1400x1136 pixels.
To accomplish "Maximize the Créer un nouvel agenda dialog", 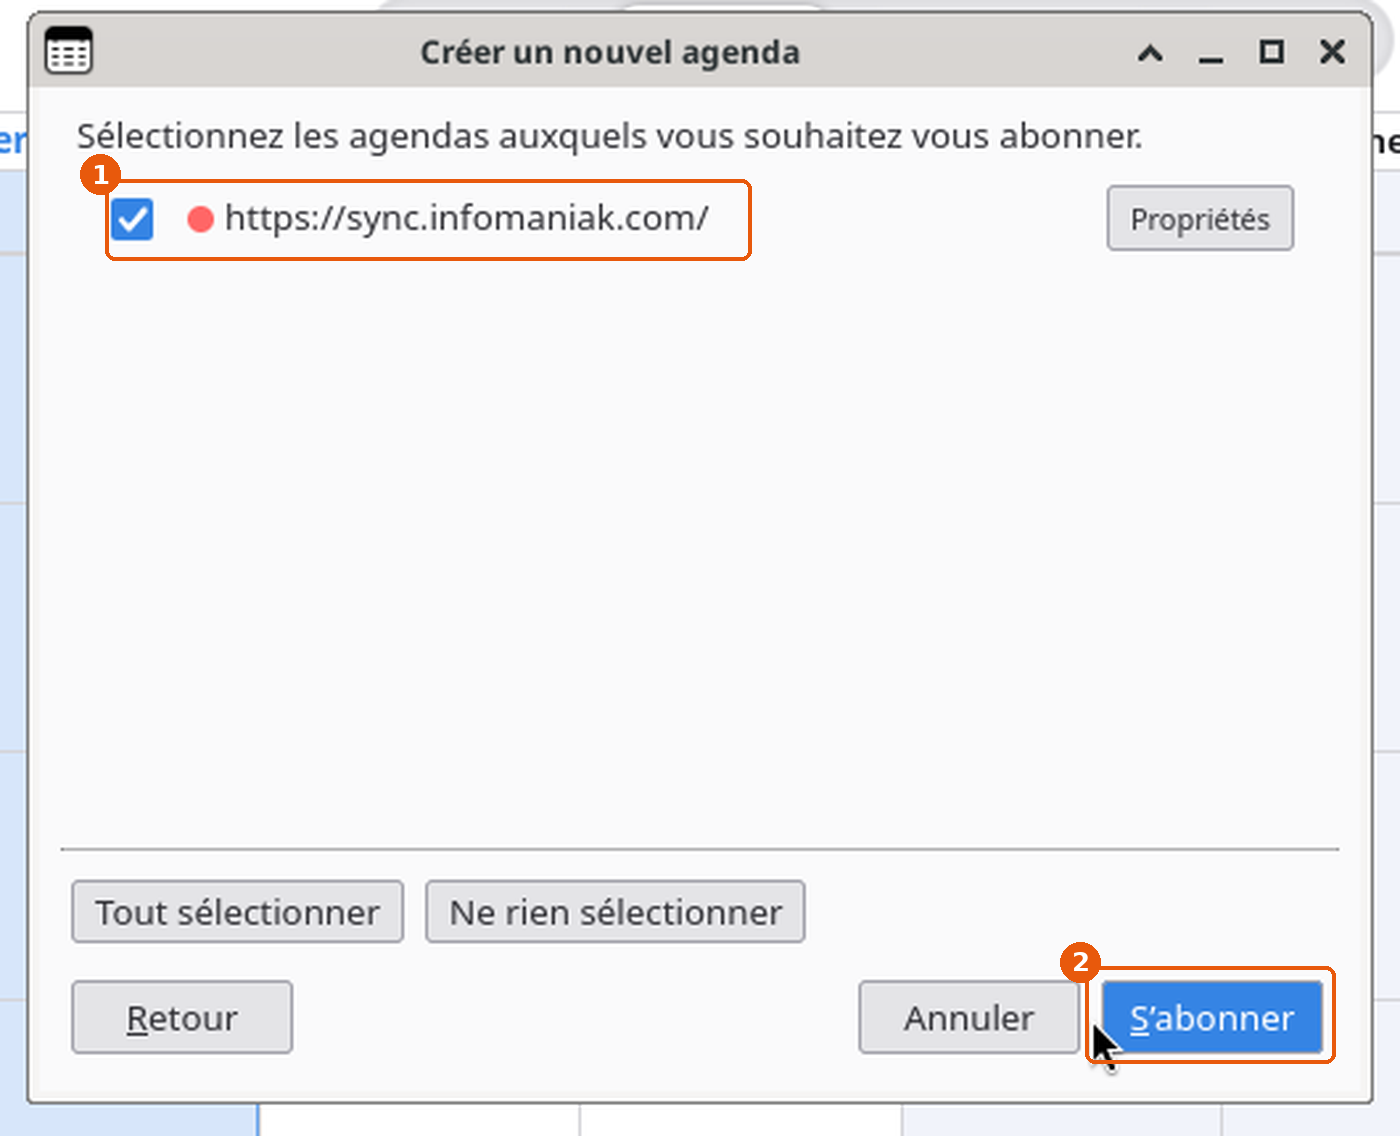I will tap(1271, 51).
